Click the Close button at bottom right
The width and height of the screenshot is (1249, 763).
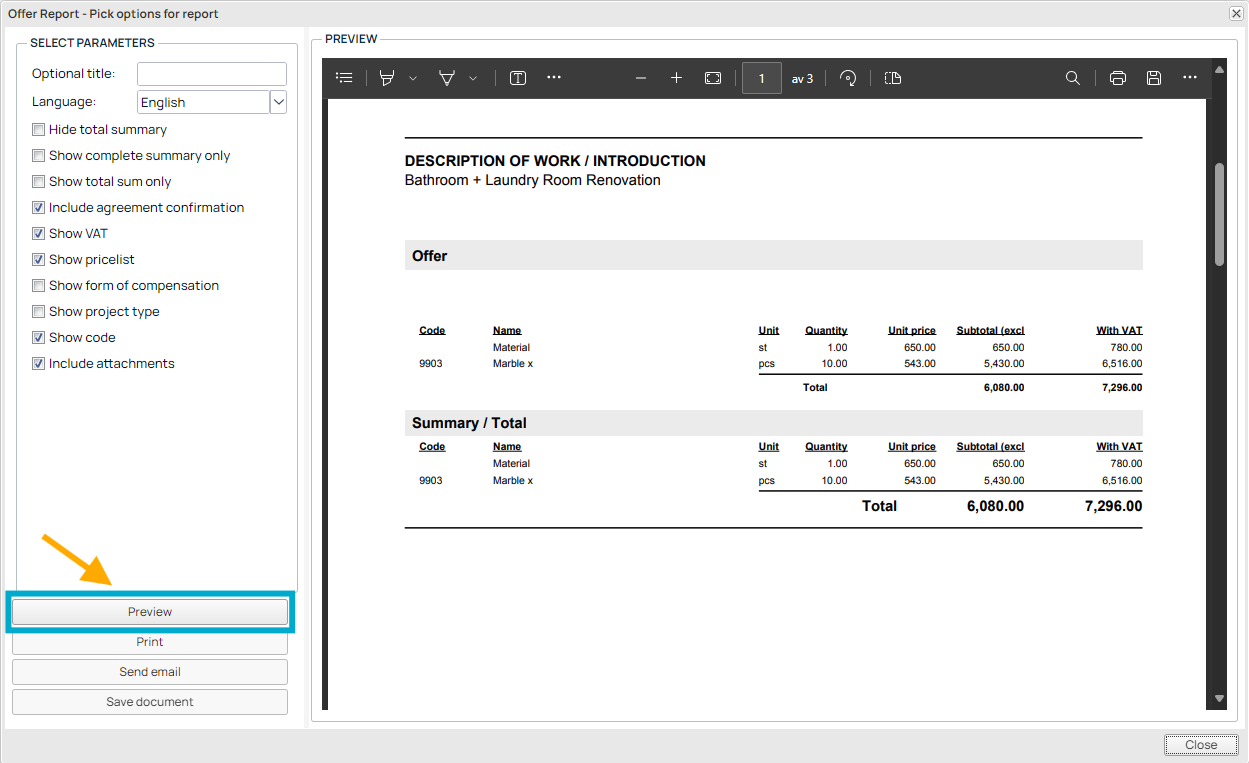[1201, 745]
